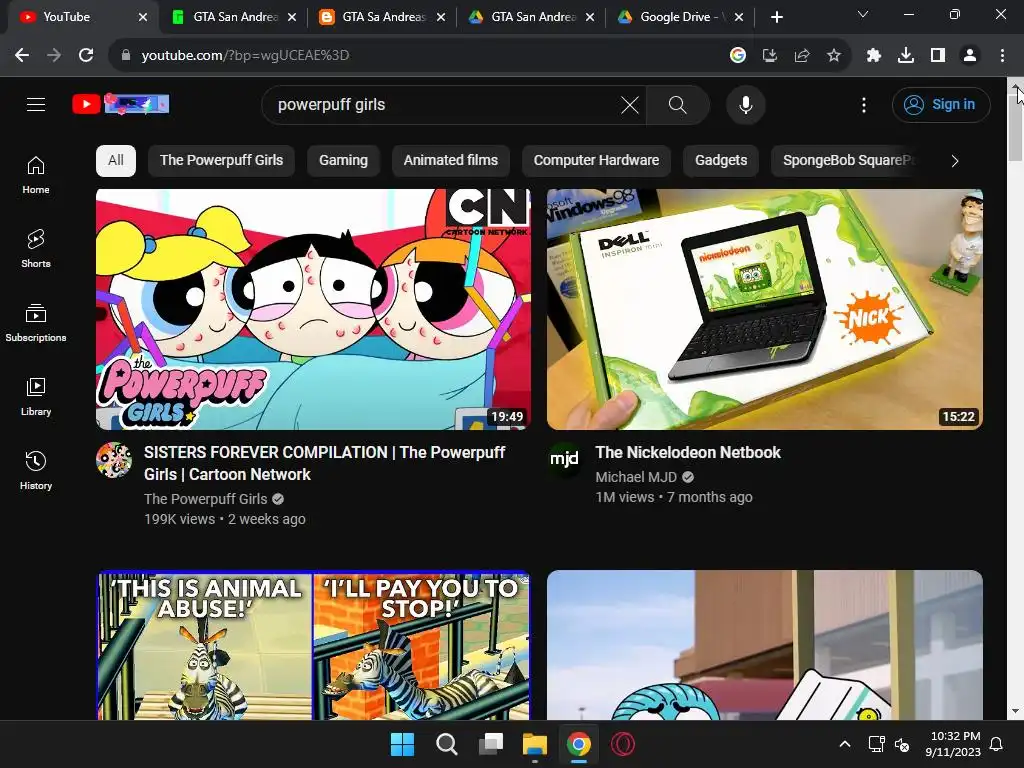Switch to the GTA Sa Andreas Blogger tab

point(384,17)
